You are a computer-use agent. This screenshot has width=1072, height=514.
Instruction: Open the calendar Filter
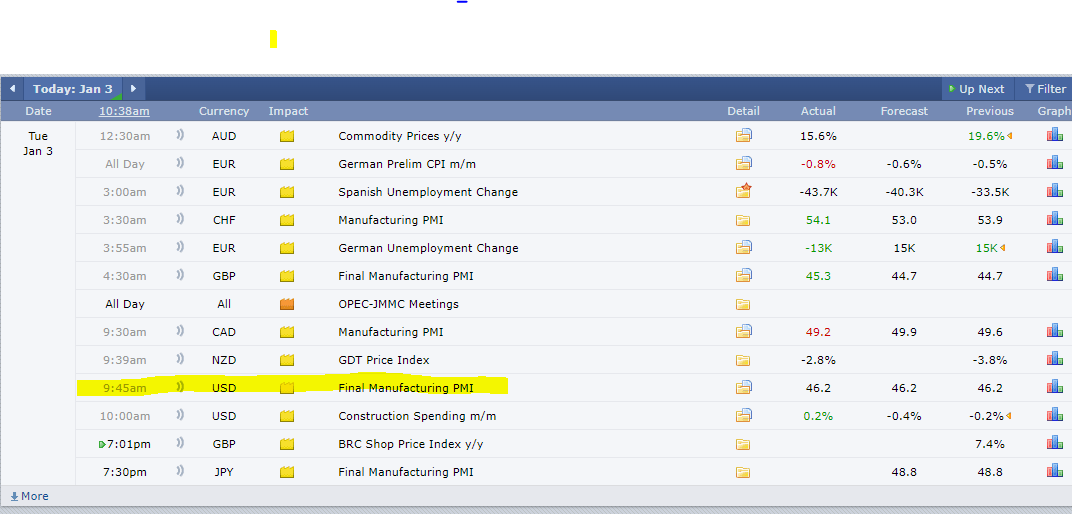(x=1045, y=89)
